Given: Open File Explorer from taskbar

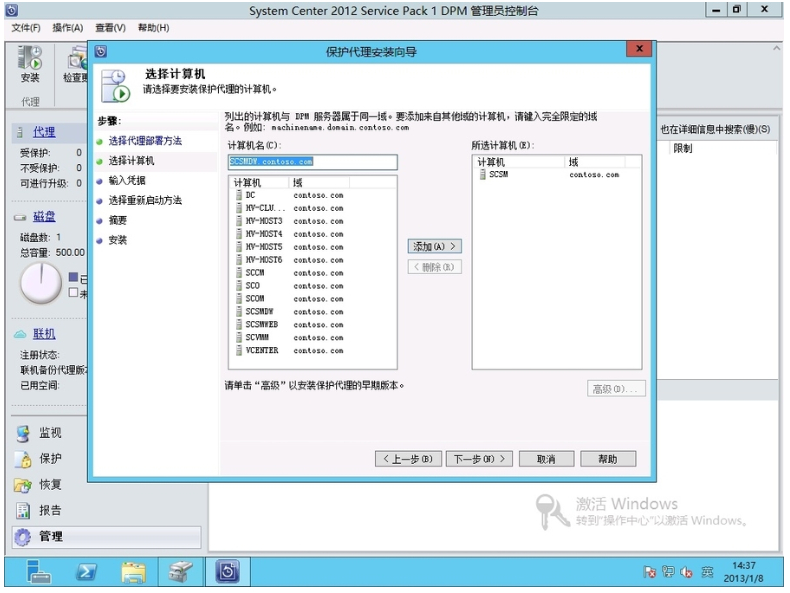Looking at the screenshot, I should coord(134,572).
